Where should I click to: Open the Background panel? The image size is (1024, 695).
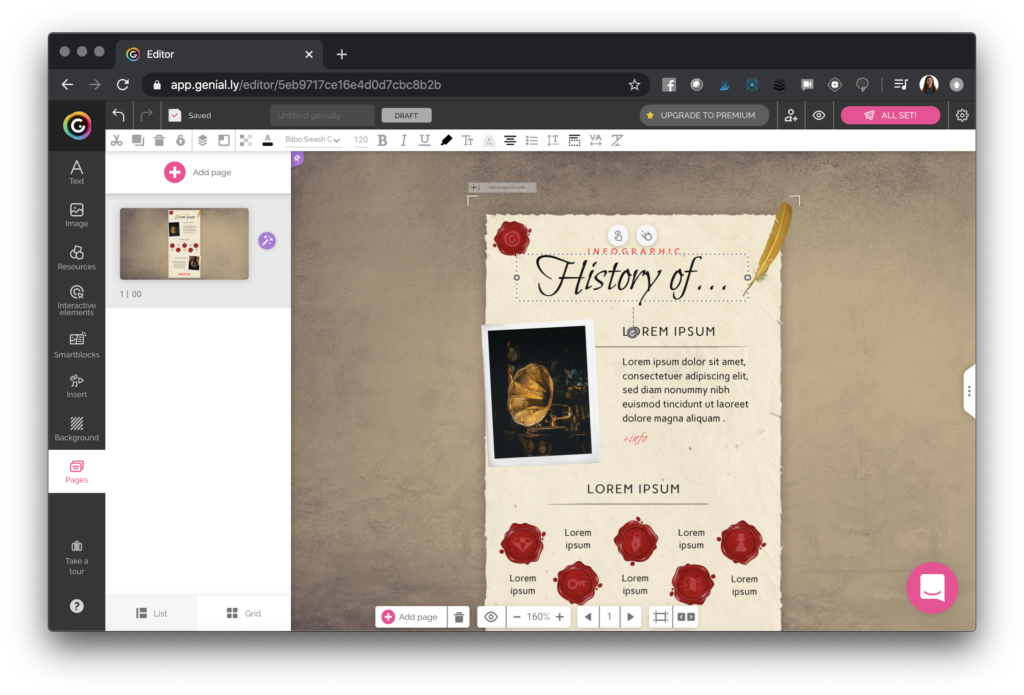[76, 427]
